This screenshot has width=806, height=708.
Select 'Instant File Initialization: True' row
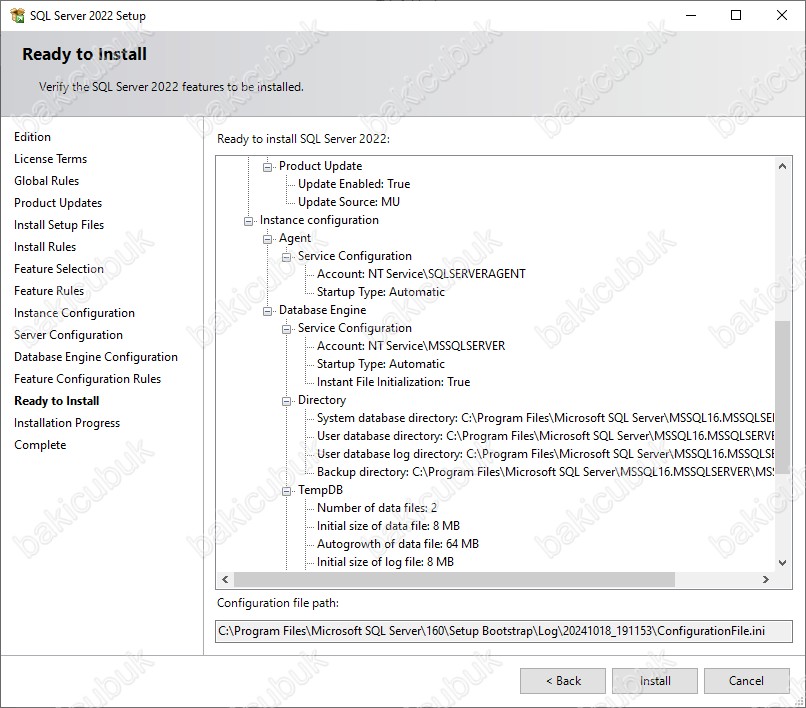click(394, 382)
